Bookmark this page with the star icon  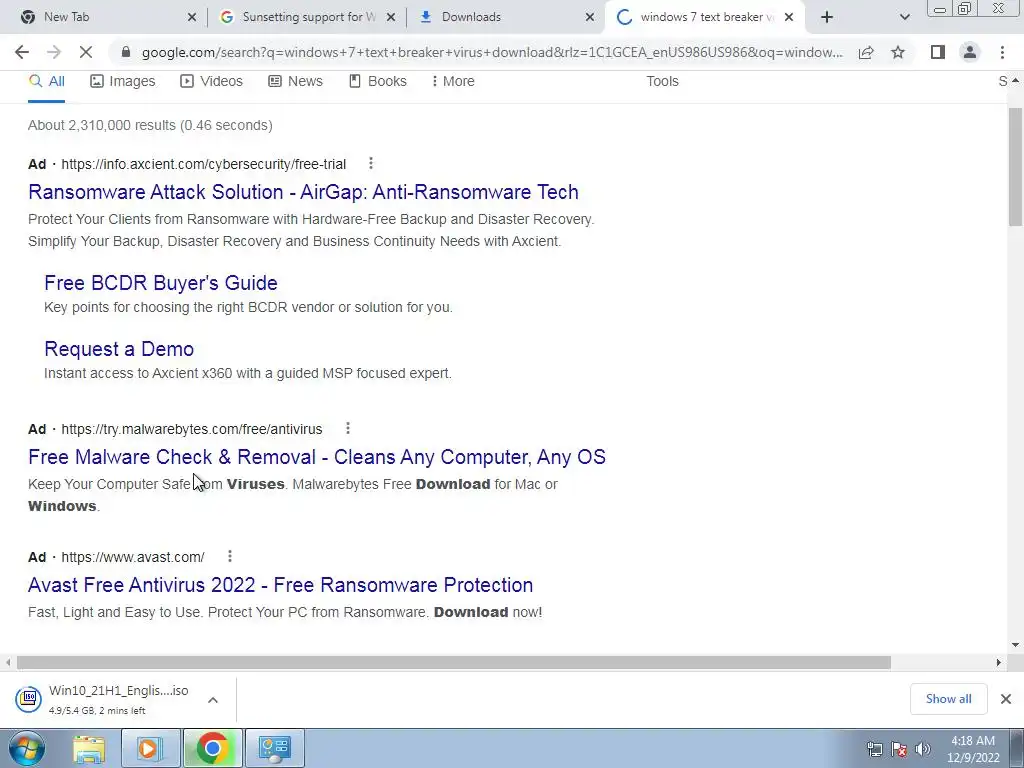point(898,52)
